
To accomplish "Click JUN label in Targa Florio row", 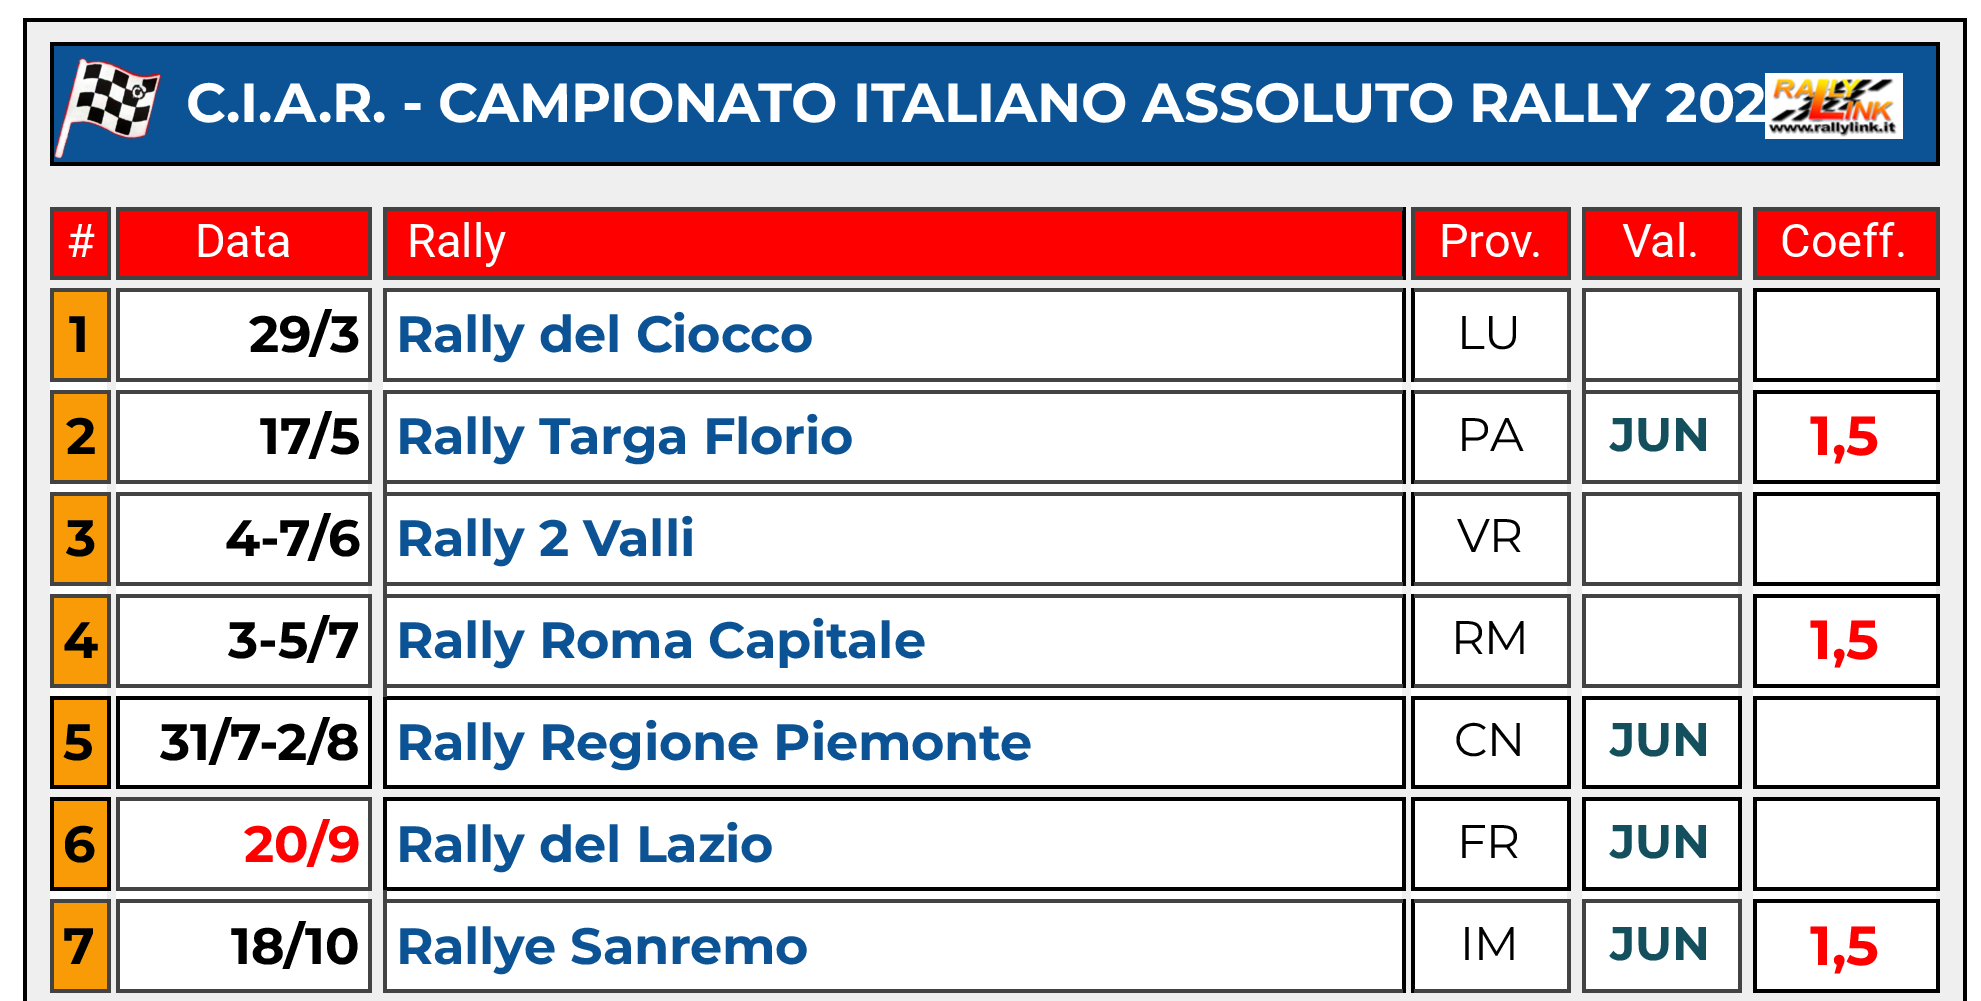I will (x=1659, y=436).
